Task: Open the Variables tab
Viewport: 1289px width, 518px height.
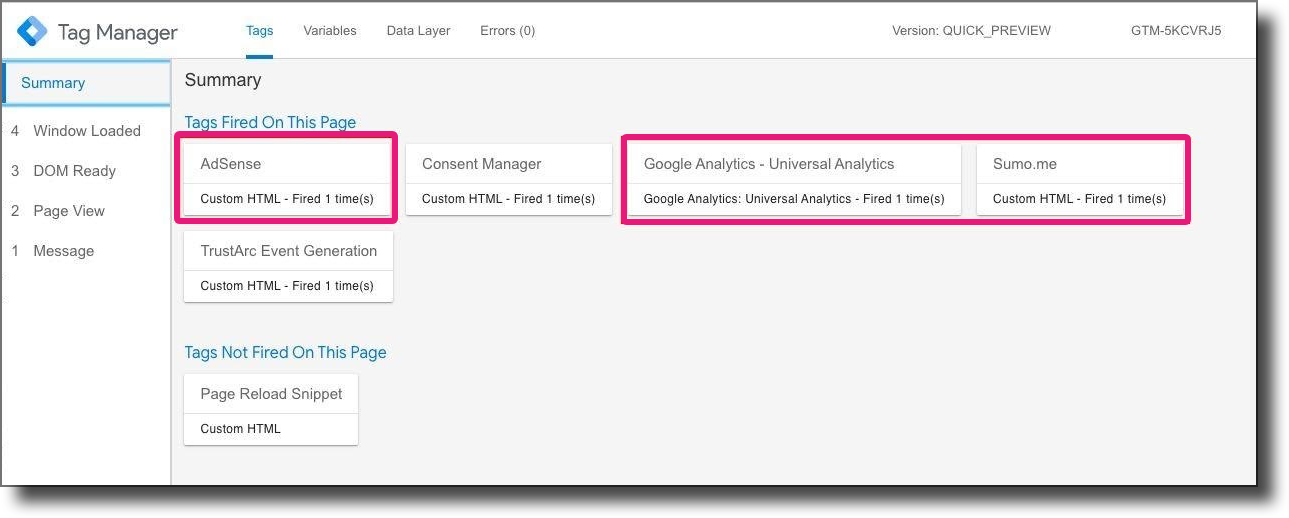Action: tap(330, 31)
